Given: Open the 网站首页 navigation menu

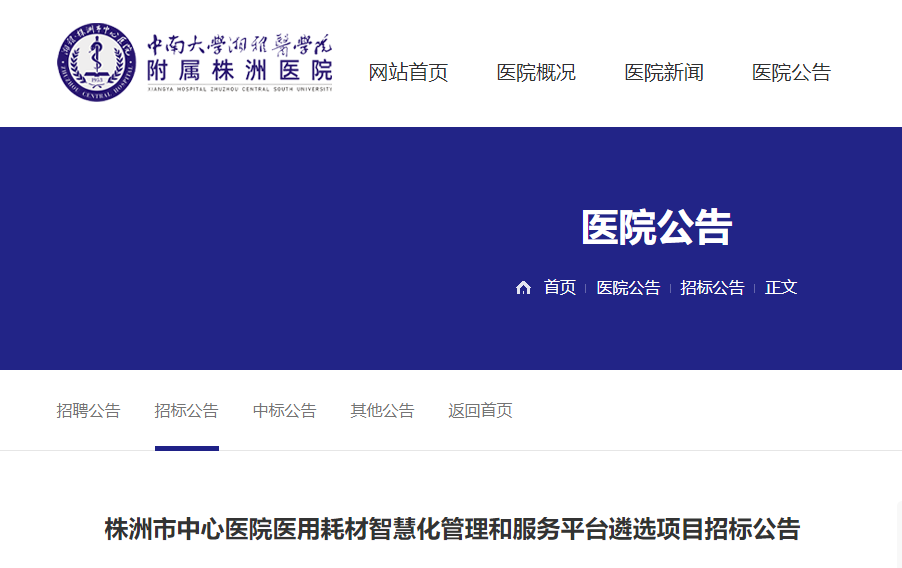Looking at the screenshot, I should (408, 73).
